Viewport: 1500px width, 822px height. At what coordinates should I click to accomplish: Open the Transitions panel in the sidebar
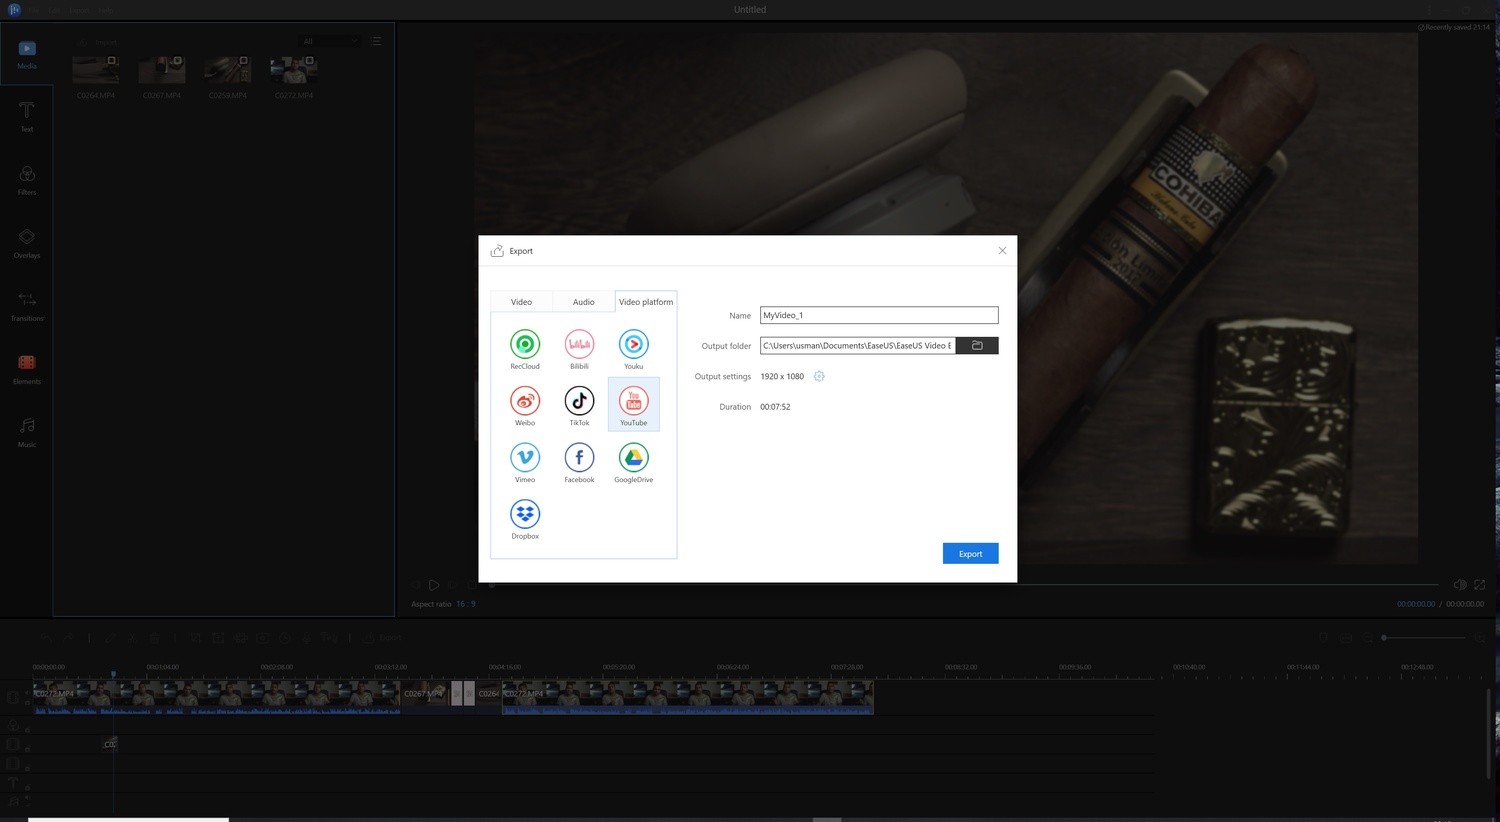tap(27, 306)
